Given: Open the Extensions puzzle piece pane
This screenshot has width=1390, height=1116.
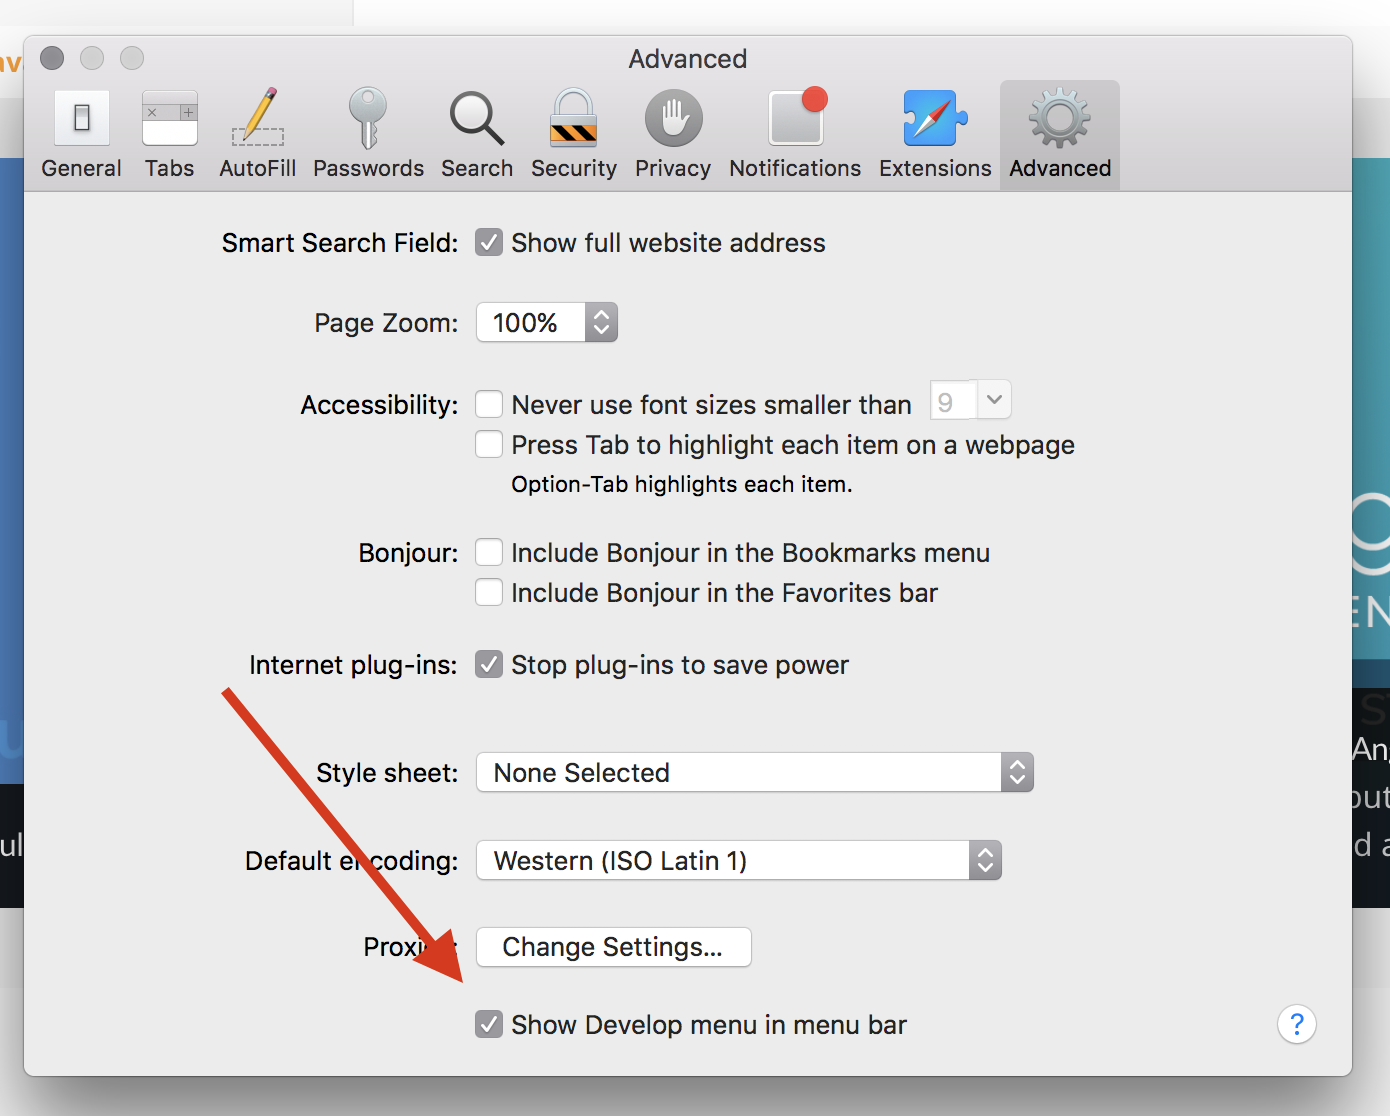Looking at the screenshot, I should [935, 135].
